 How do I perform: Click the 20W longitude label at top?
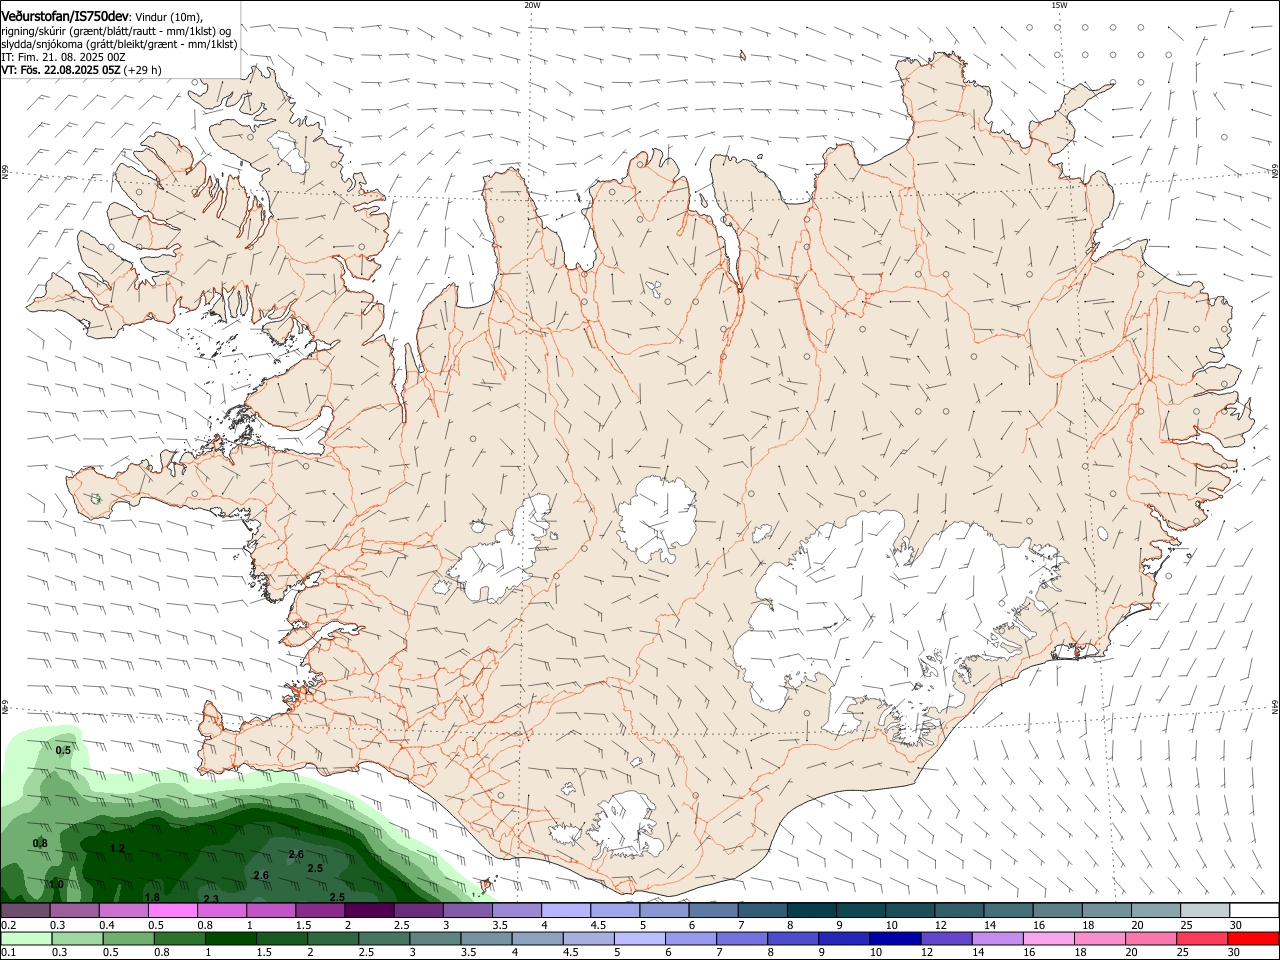(532, 5)
